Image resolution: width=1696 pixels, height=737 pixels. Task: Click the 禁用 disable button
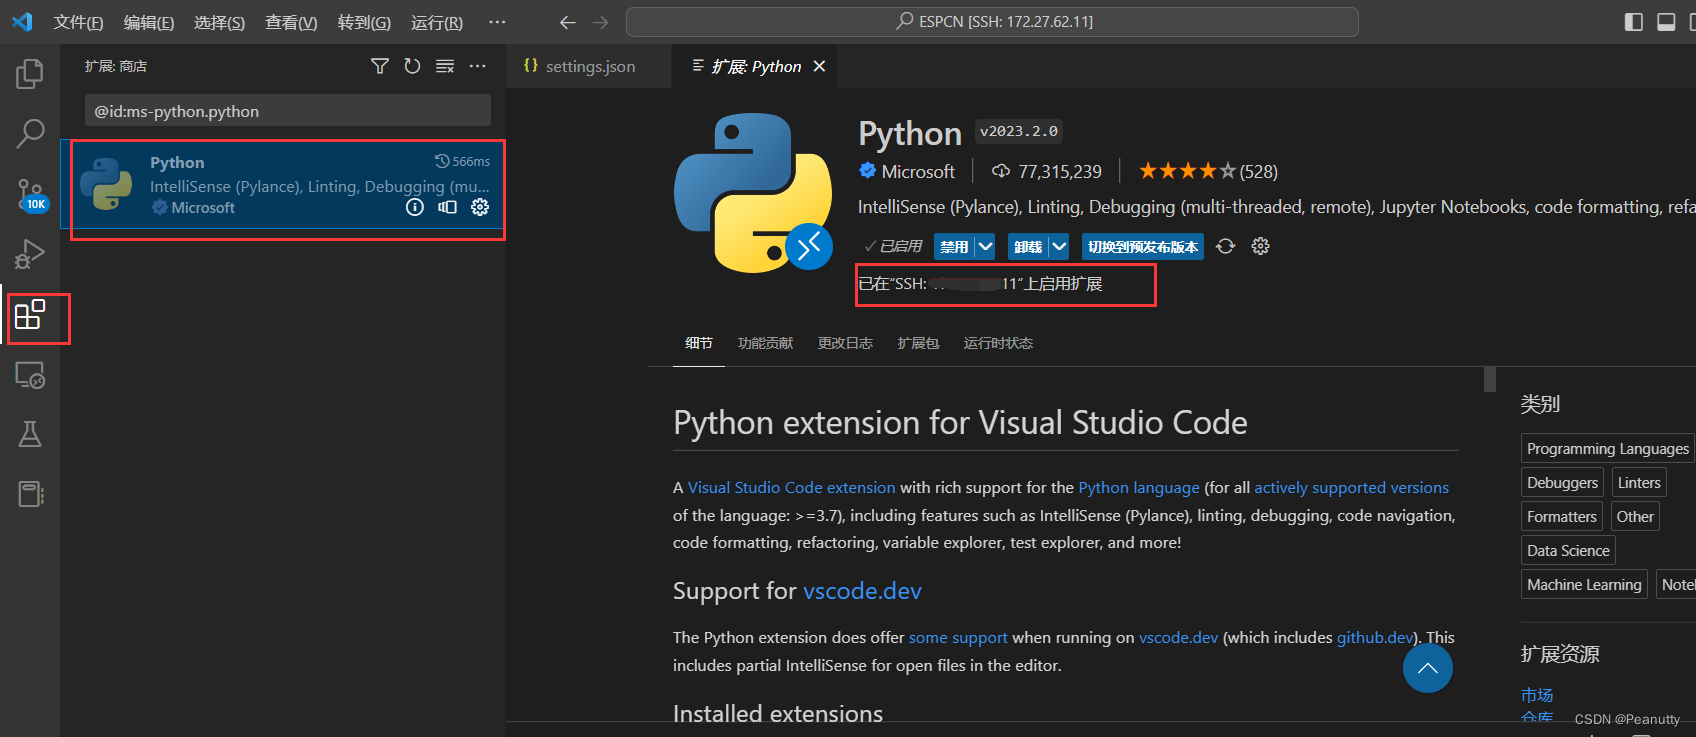point(954,246)
